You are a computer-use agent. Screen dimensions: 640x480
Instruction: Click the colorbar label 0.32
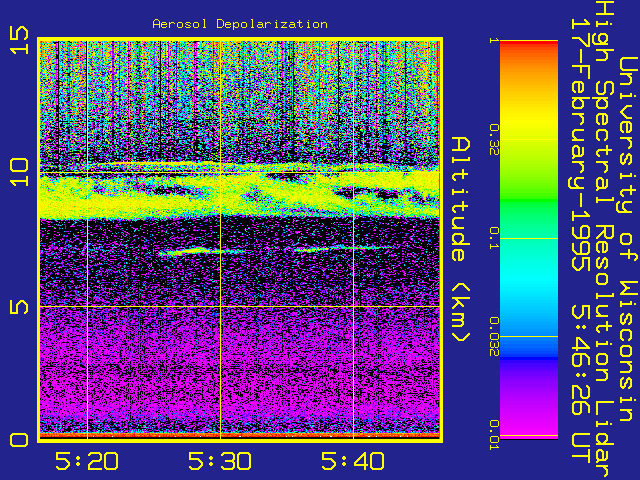point(494,140)
